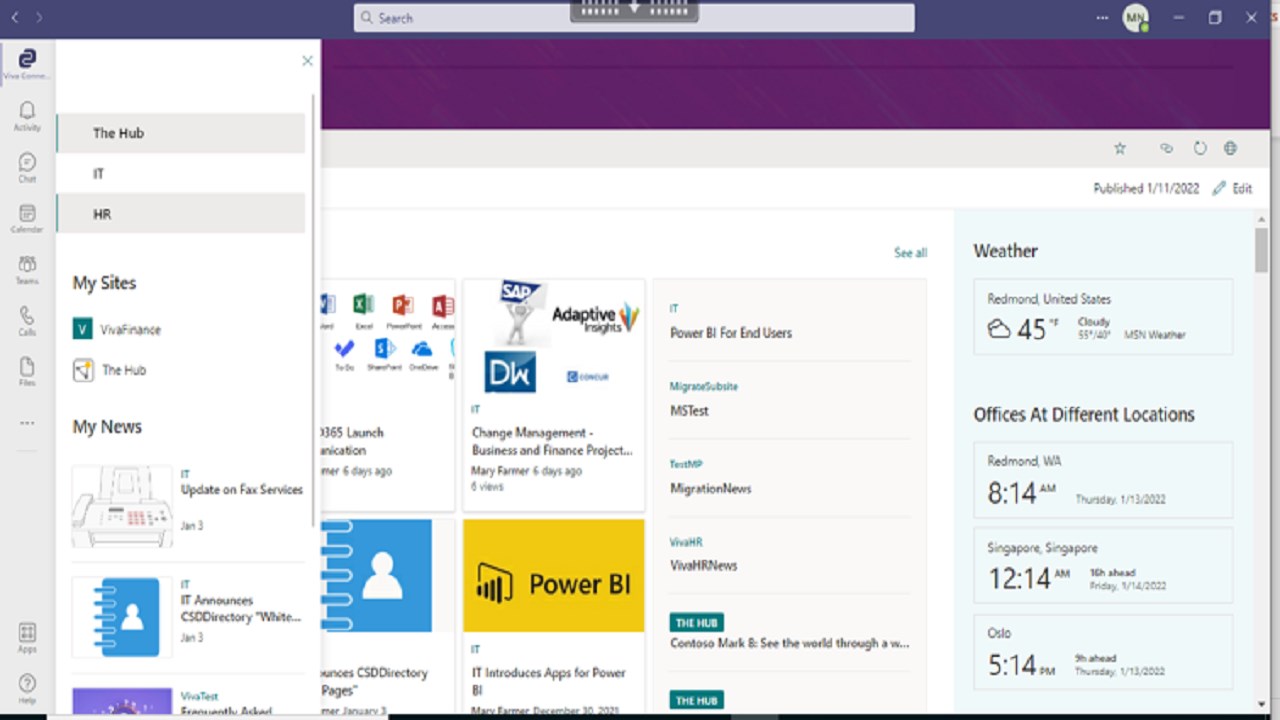The height and width of the screenshot is (720, 1280).
Task: Click the My Sites heading
Action: [104, 283]
